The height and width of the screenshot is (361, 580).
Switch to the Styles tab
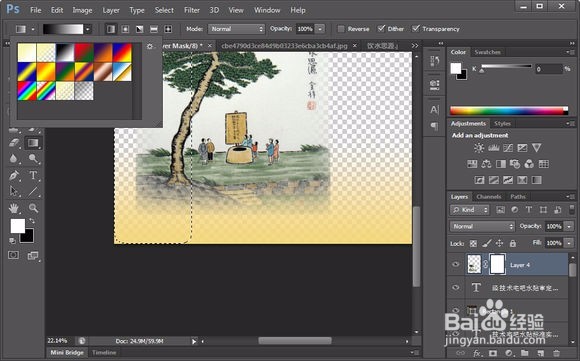click(502, 123)
